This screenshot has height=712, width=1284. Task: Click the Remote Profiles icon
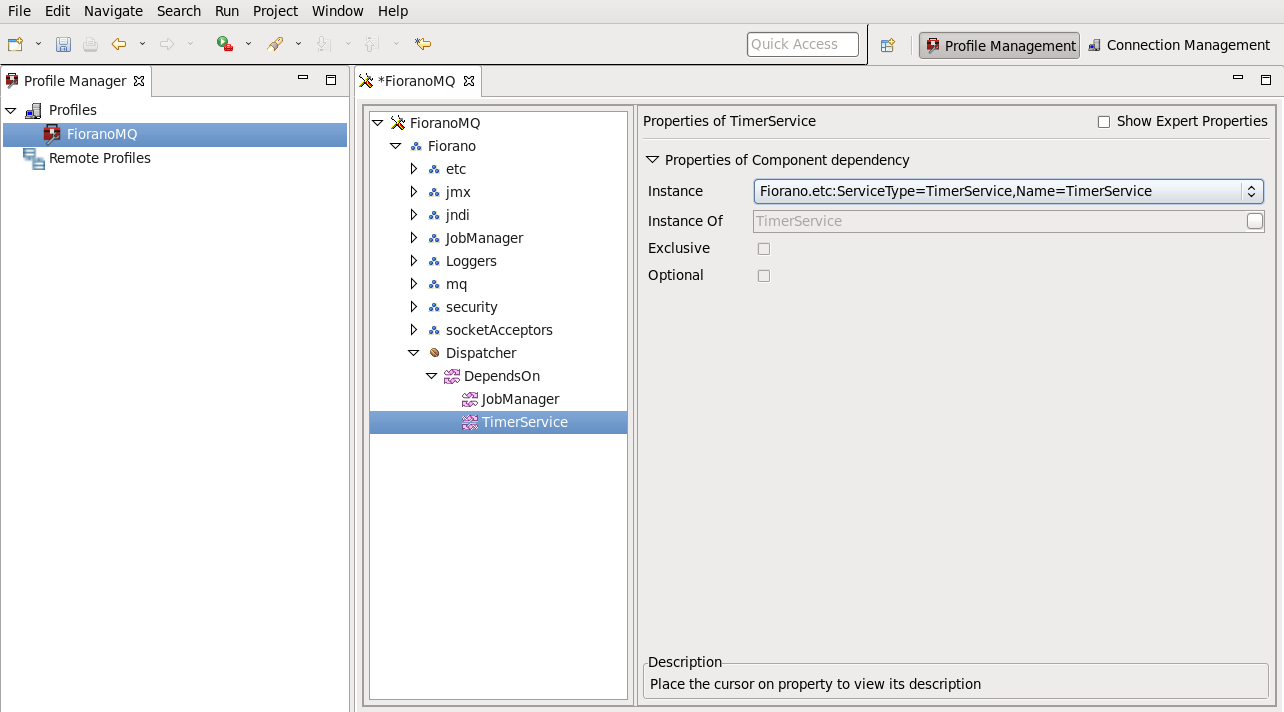[x=33, y=158]
